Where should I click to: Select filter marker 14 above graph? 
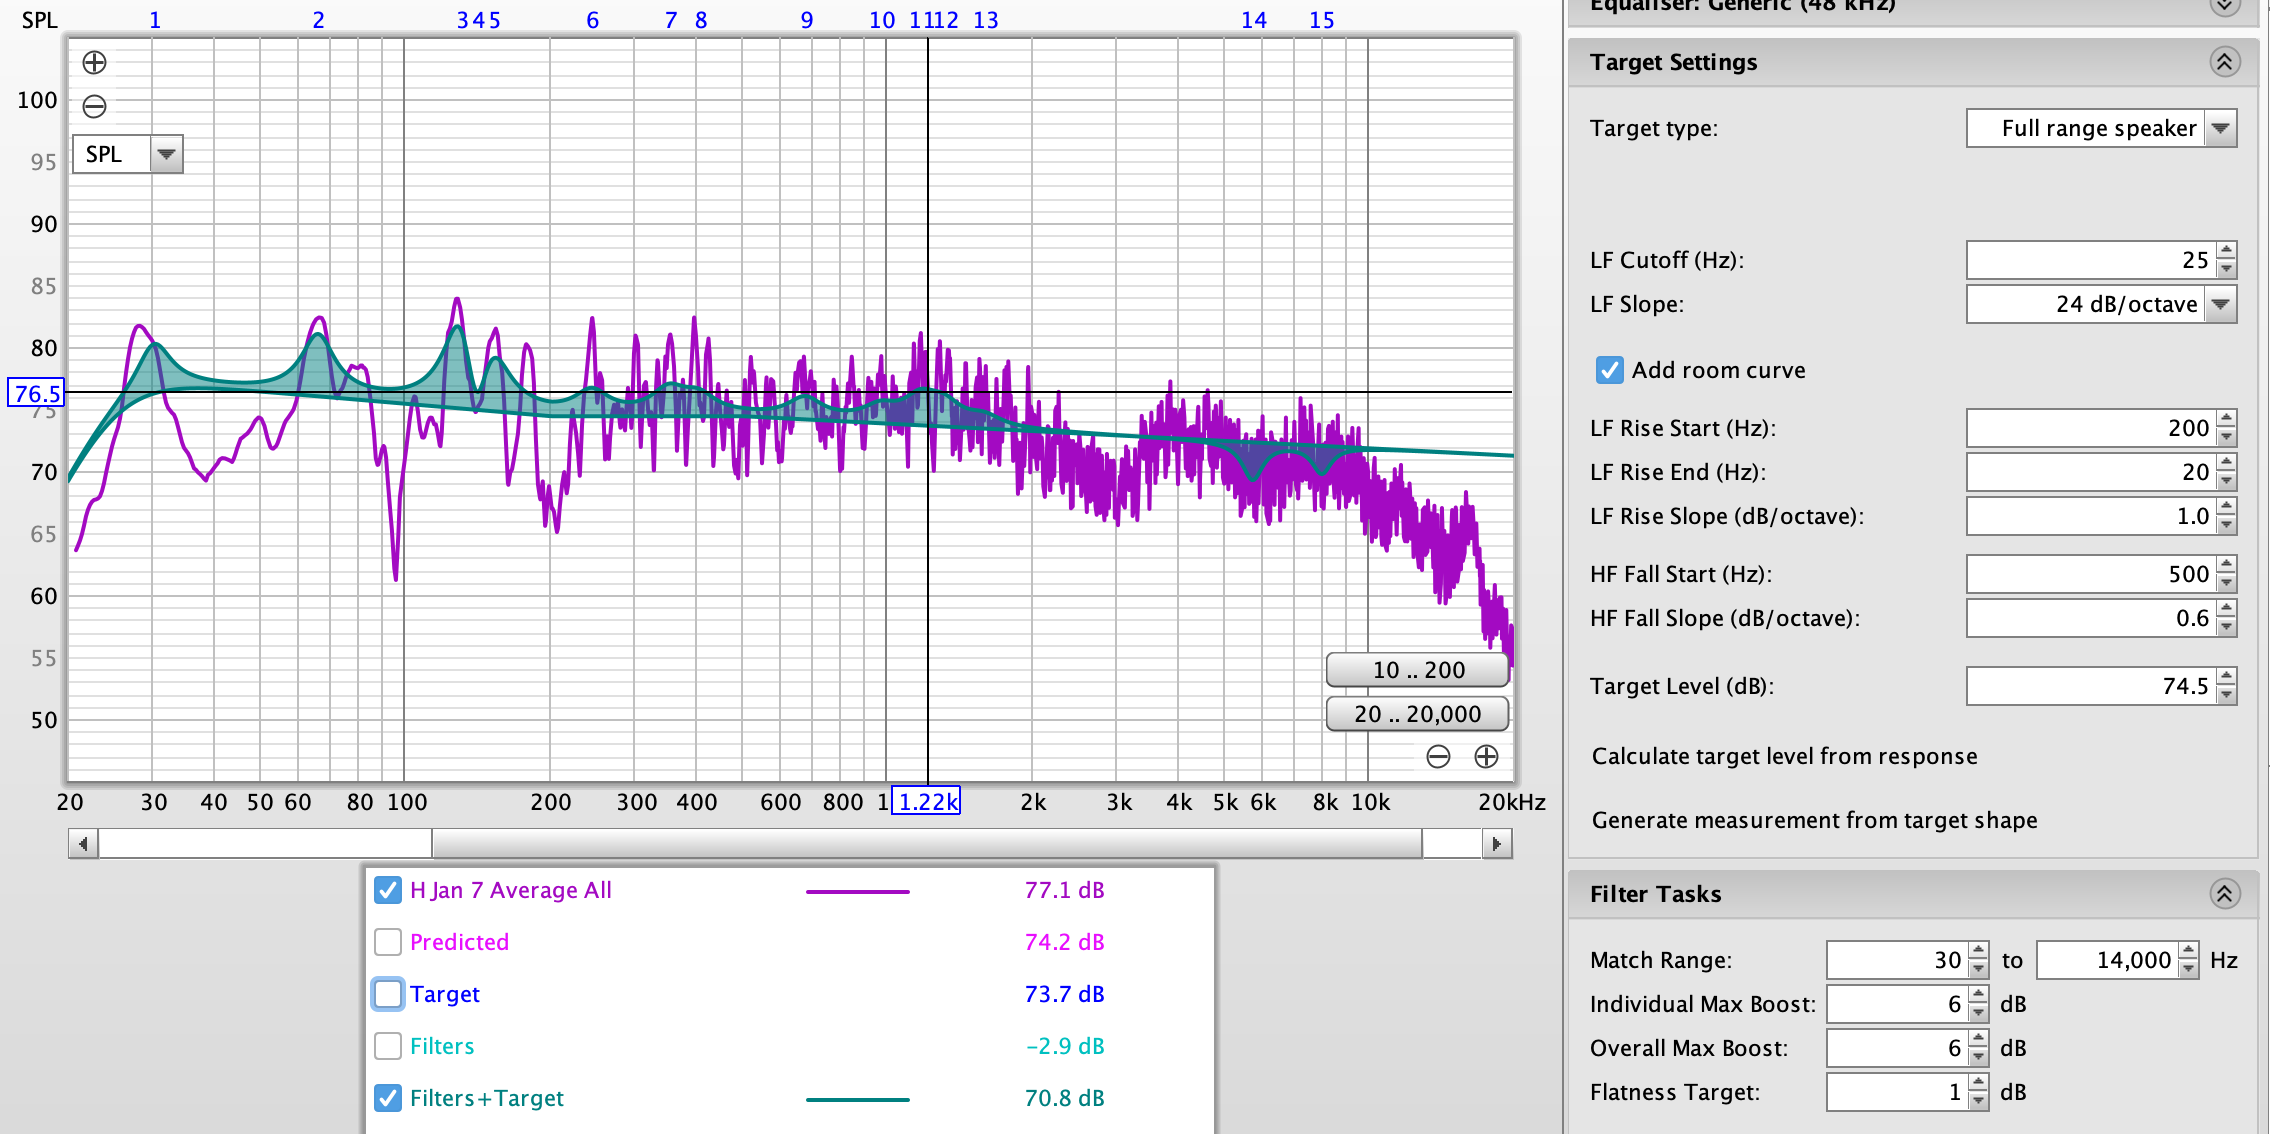[1254, 20]
